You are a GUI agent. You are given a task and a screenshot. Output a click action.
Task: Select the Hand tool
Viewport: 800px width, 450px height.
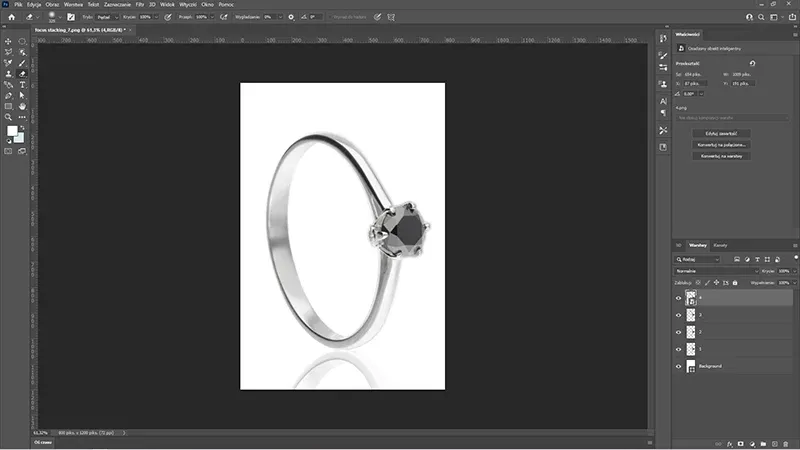22,106
